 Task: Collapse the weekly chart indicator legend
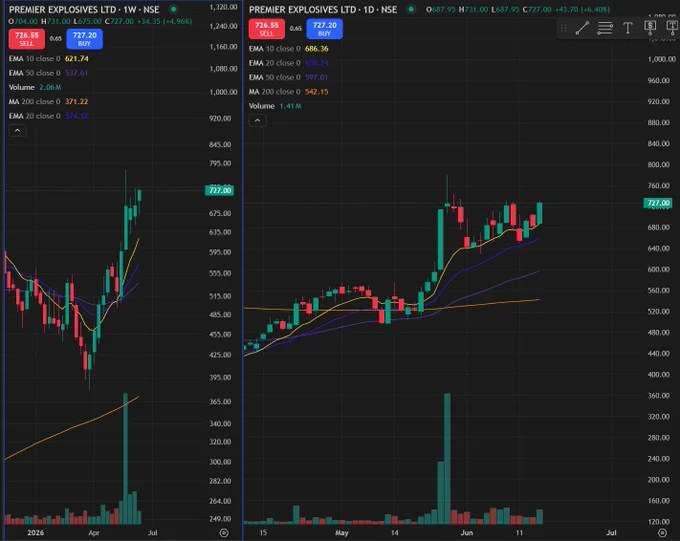point(17,130)
